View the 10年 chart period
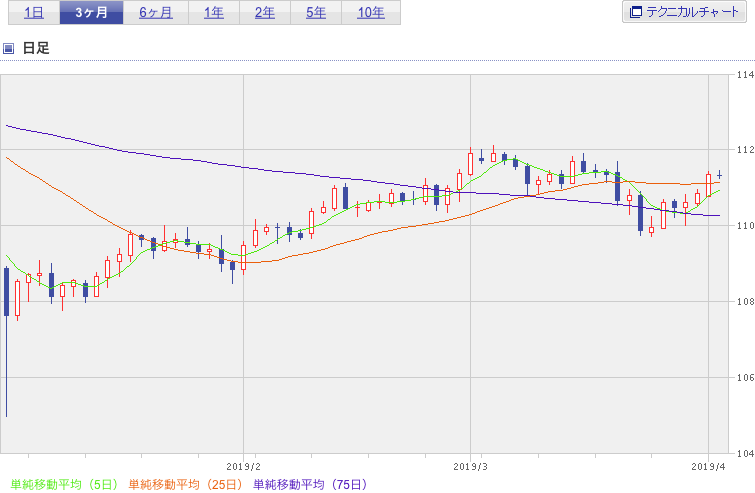 click(x=371, y=13)
